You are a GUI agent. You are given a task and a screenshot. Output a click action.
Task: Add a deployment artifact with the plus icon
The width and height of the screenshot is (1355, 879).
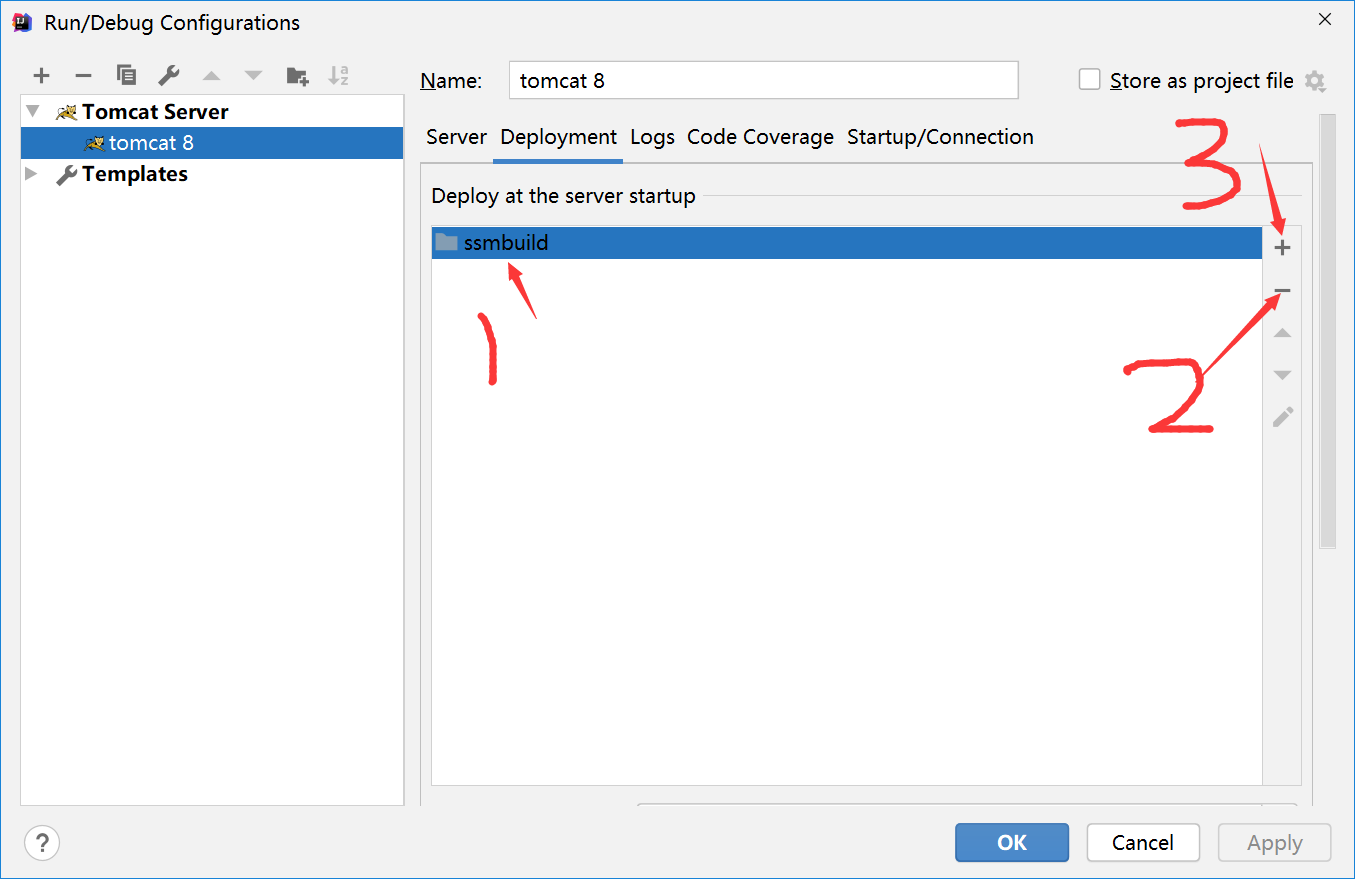pyautogui.click(x=1282, y=245)
